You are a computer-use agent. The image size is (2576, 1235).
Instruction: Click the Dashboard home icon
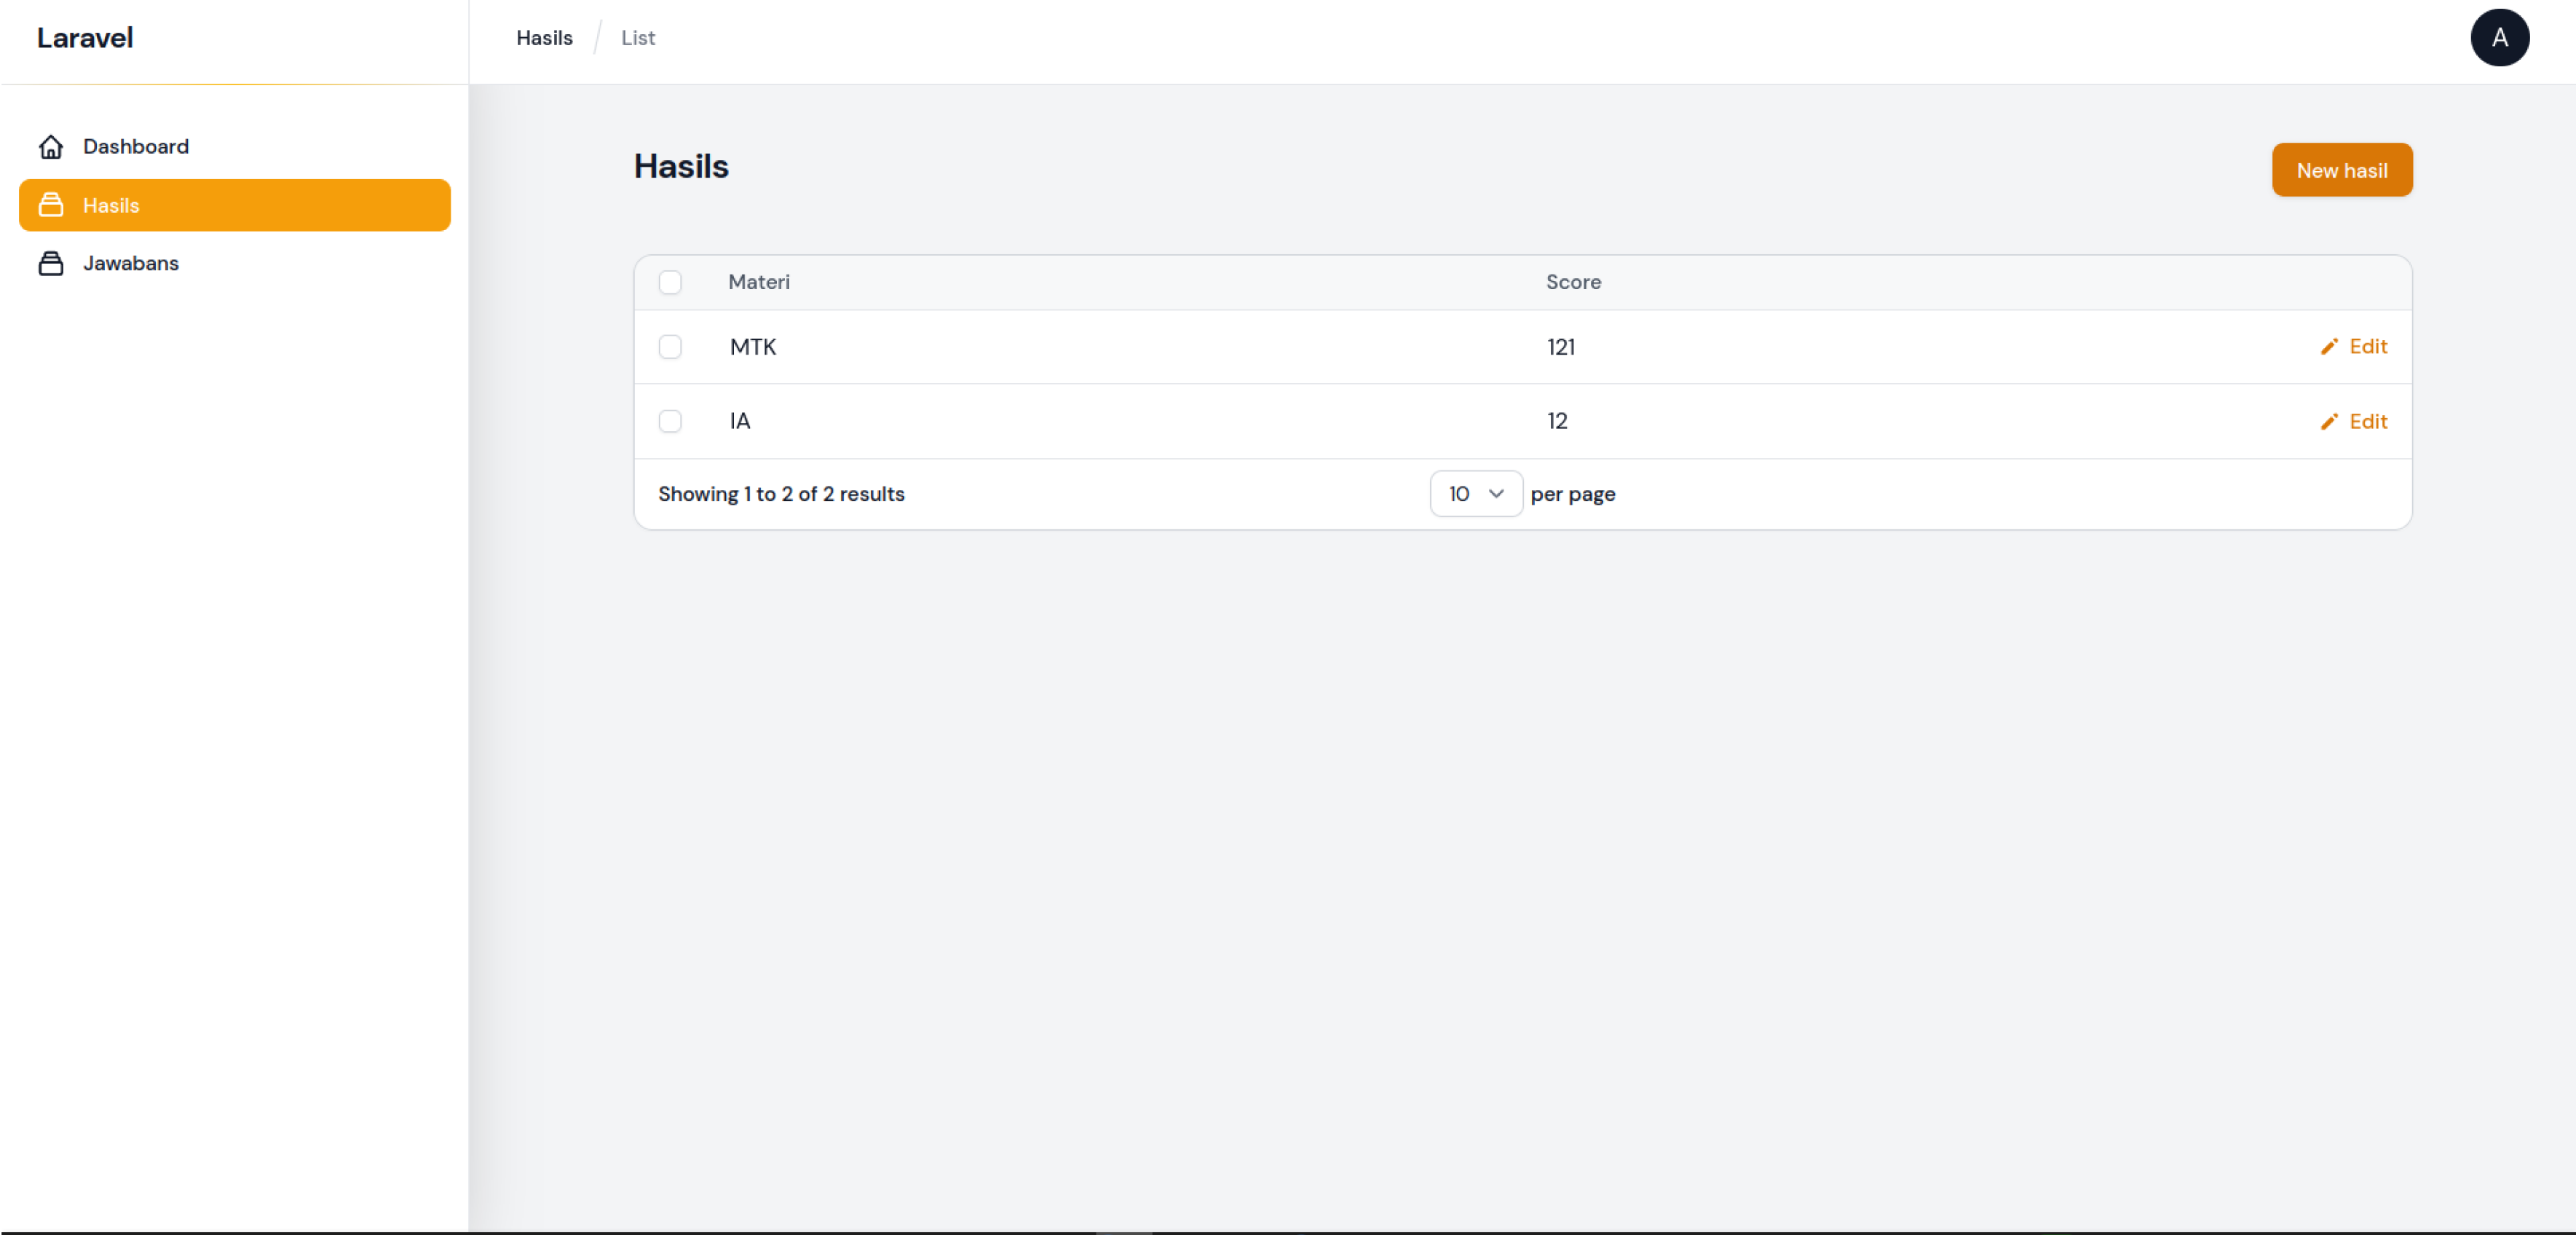pyautogui.click(x=51, y=147)
